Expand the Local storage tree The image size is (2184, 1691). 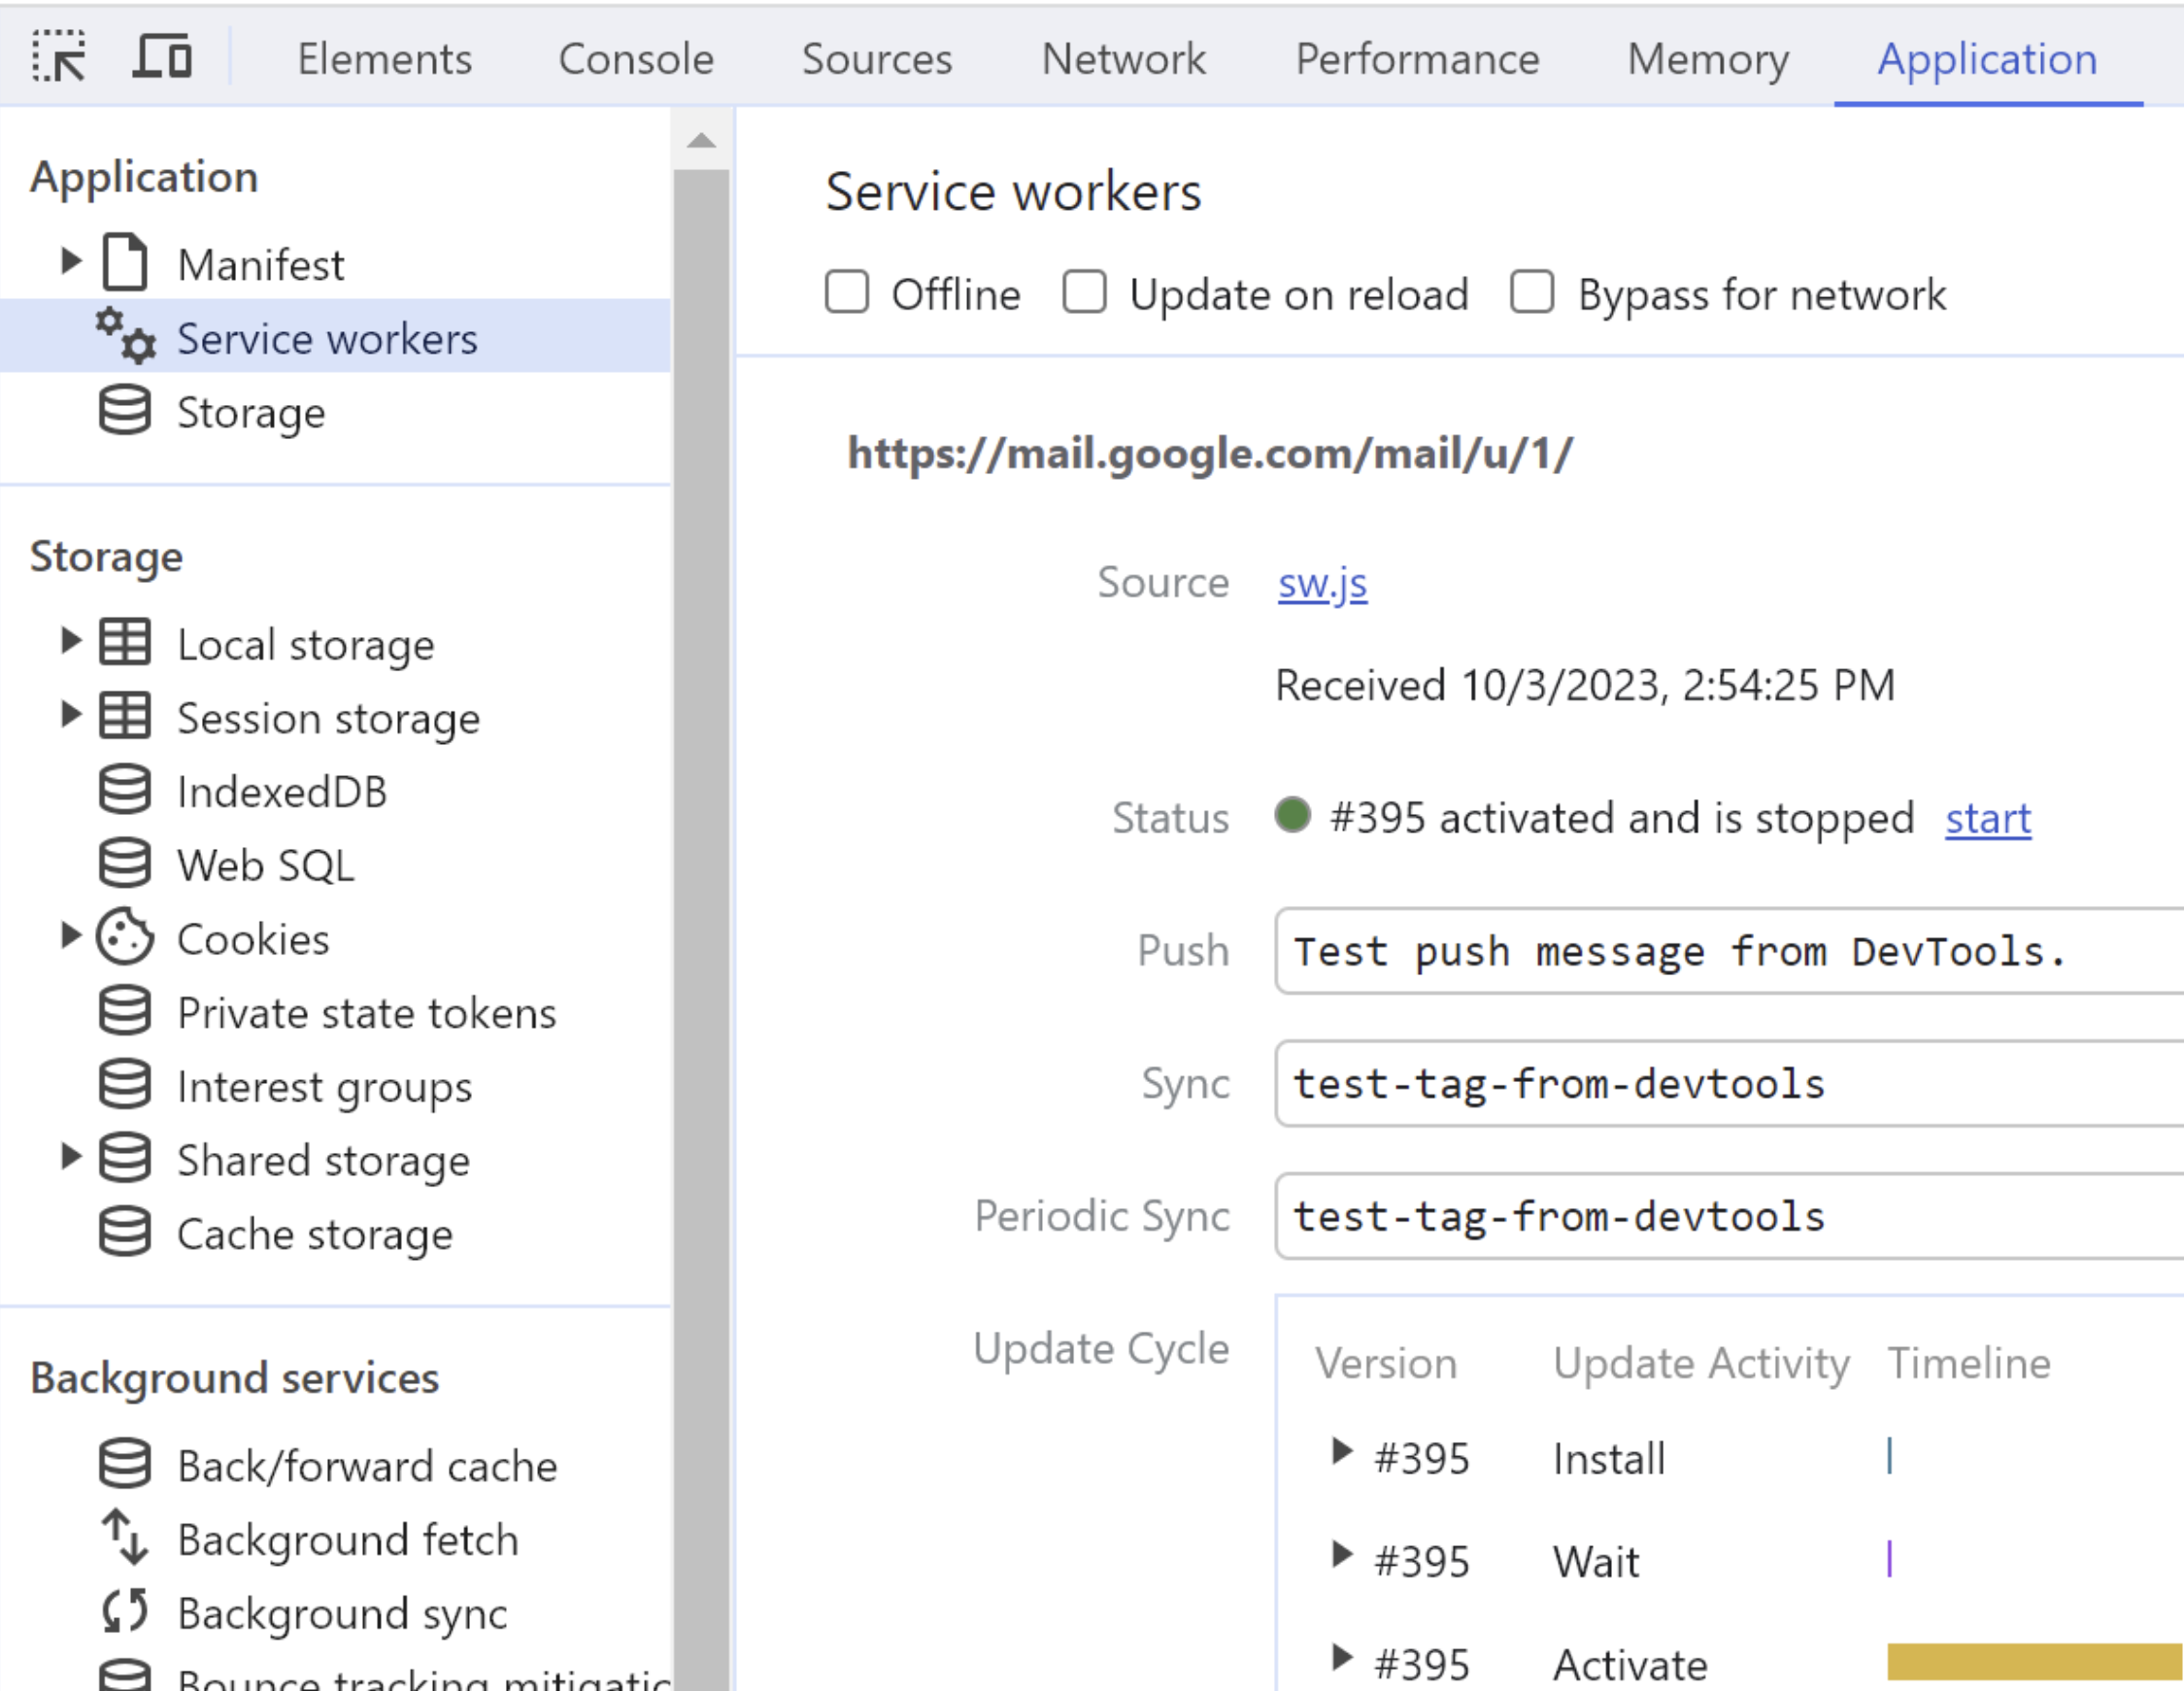pyautogui.click(x=70, y=642)
